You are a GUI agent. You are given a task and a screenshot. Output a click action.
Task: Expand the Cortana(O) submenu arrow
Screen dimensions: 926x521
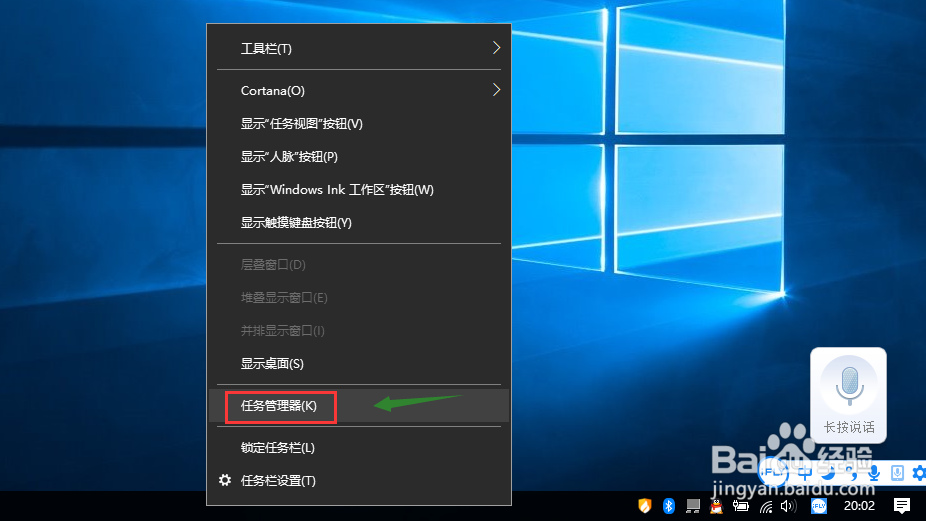(496, 90)
